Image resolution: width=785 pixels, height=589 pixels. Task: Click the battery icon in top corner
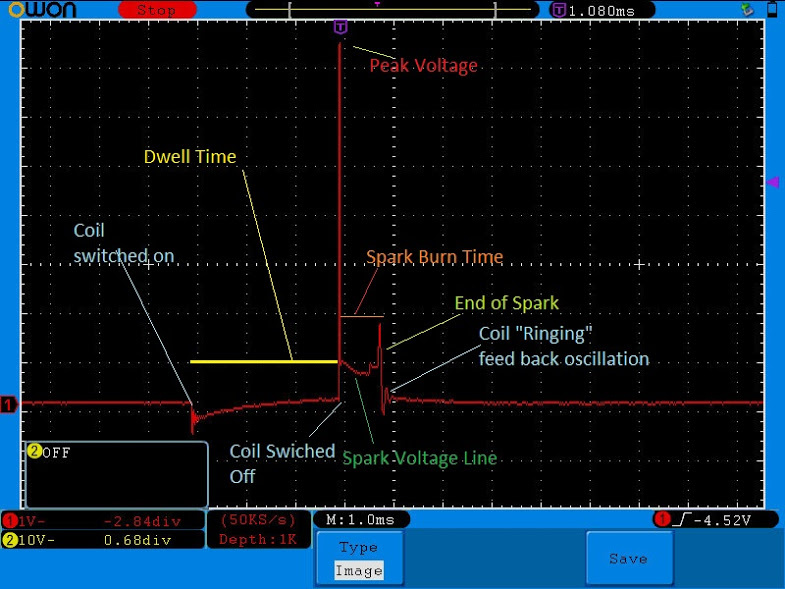point(772,10)
